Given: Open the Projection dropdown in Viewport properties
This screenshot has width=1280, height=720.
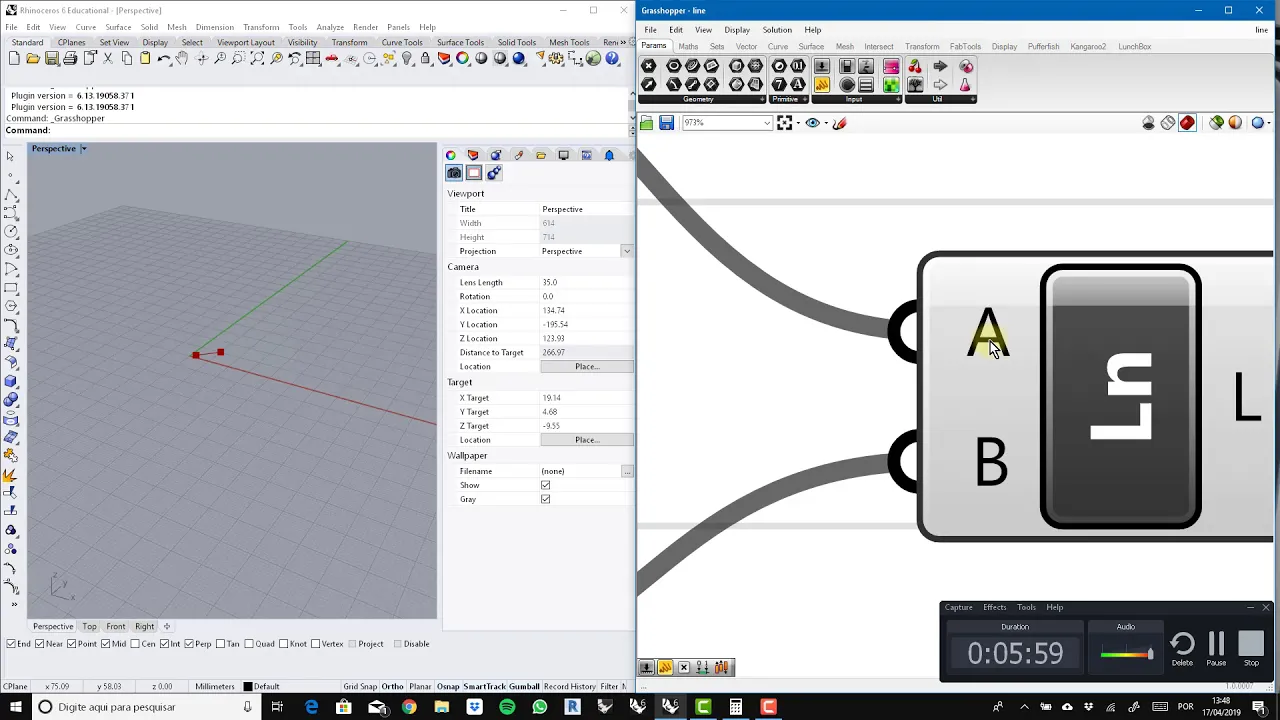Looking at the screenshot, I should (x=626, y=251).
